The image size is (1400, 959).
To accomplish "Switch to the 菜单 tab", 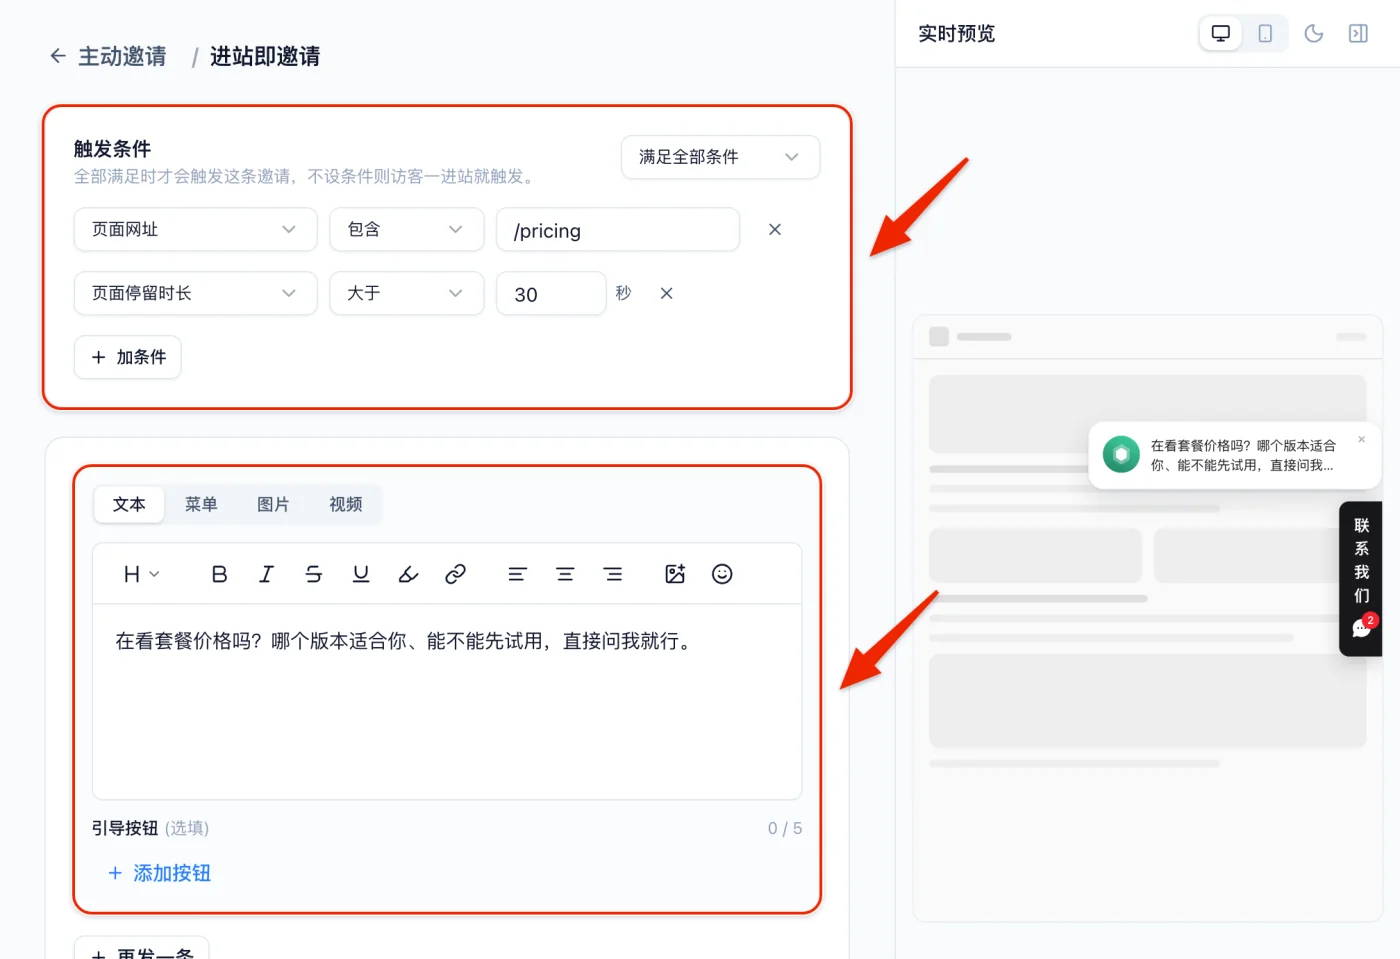I will click(x=201, y=505).
